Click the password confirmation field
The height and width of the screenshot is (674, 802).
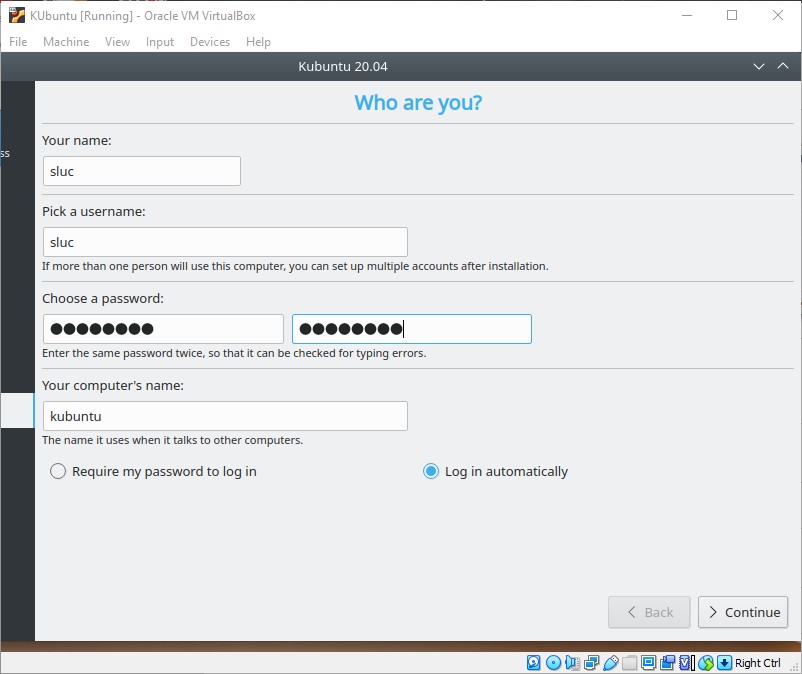(x=412, y=329)
